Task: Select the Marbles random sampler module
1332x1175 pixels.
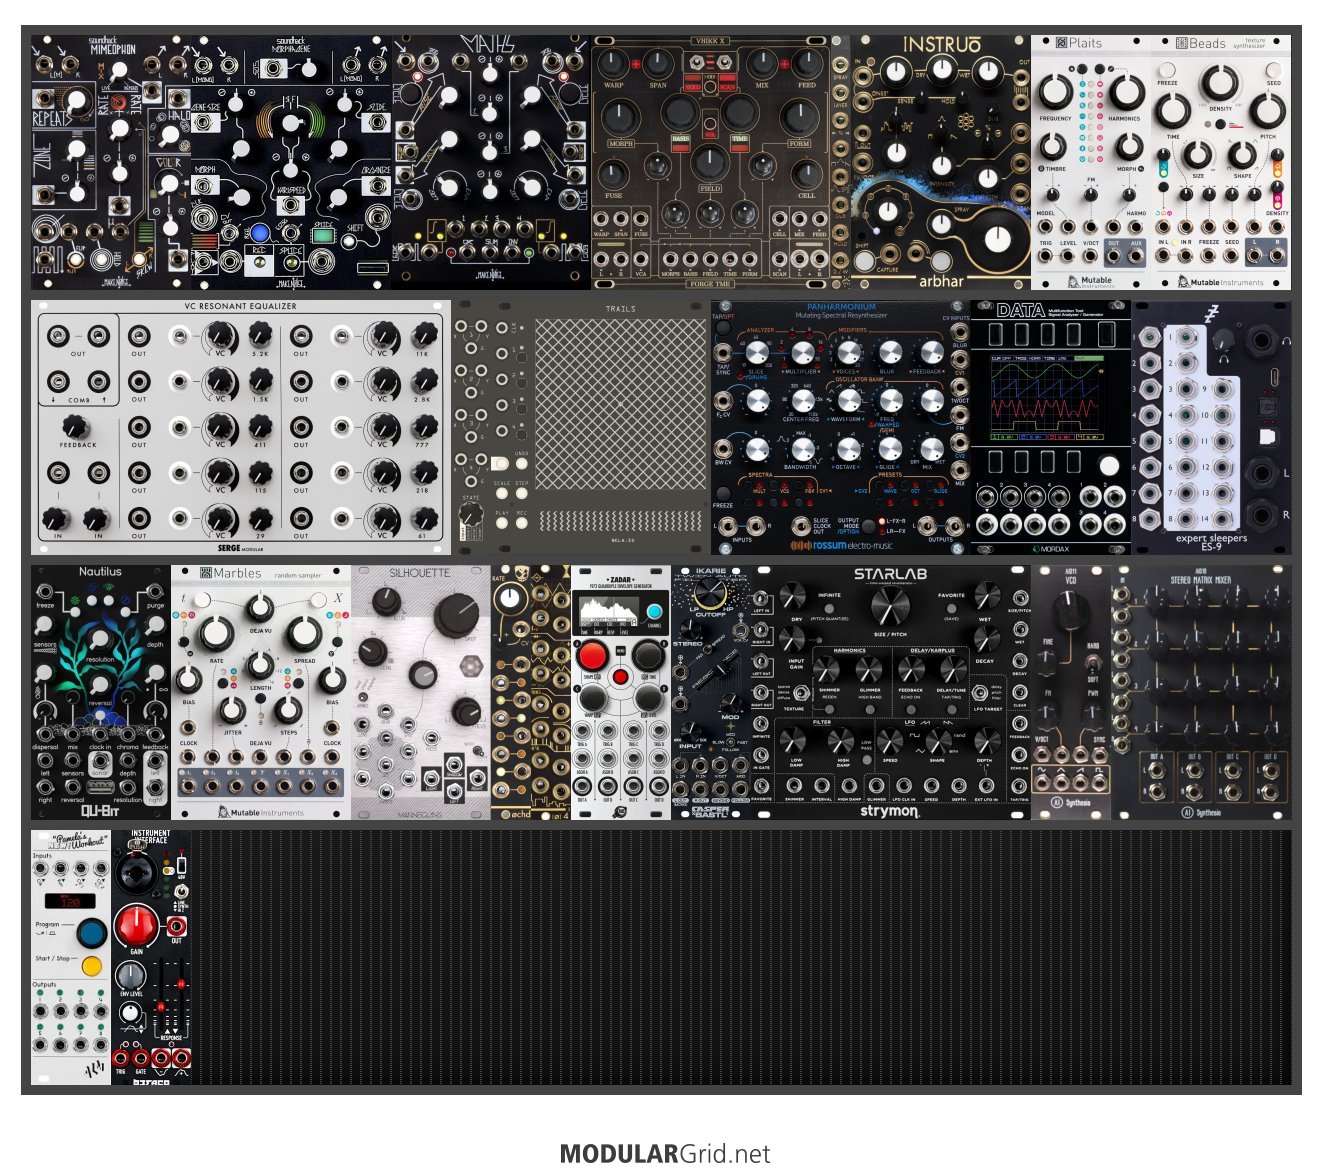Action: [261, 692]
